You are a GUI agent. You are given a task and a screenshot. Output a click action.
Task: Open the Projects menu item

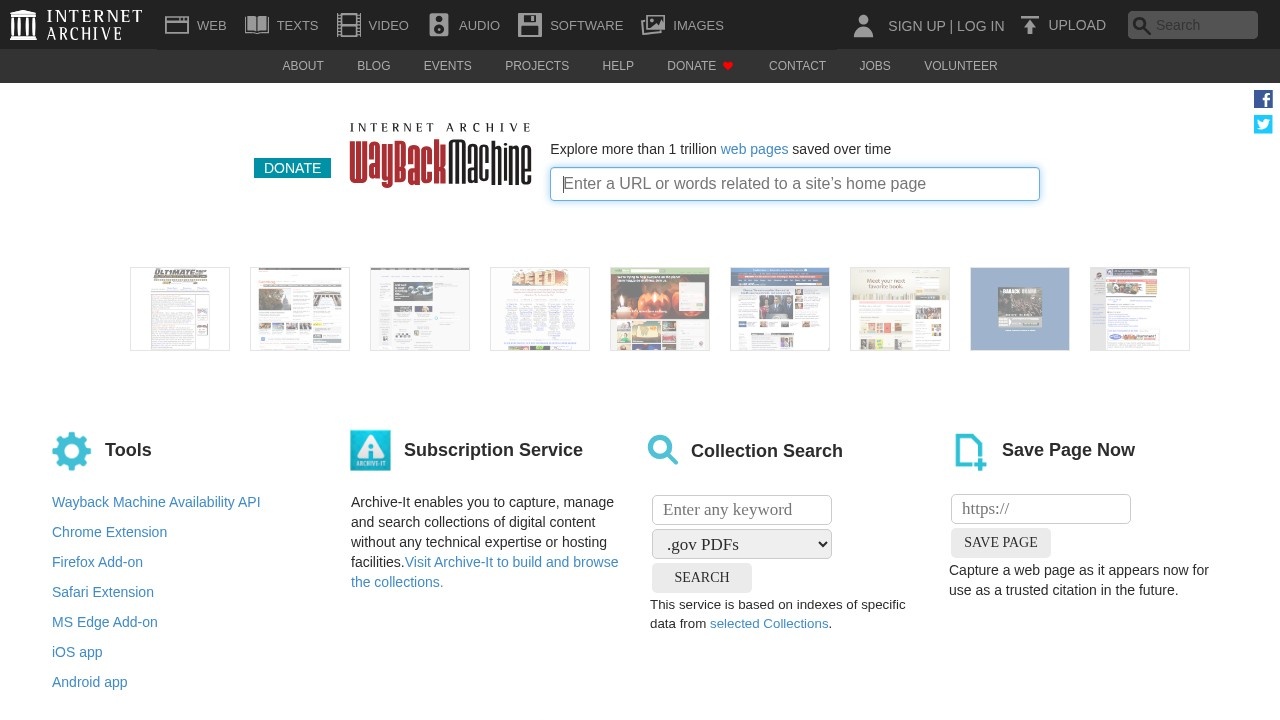[536, 66]
